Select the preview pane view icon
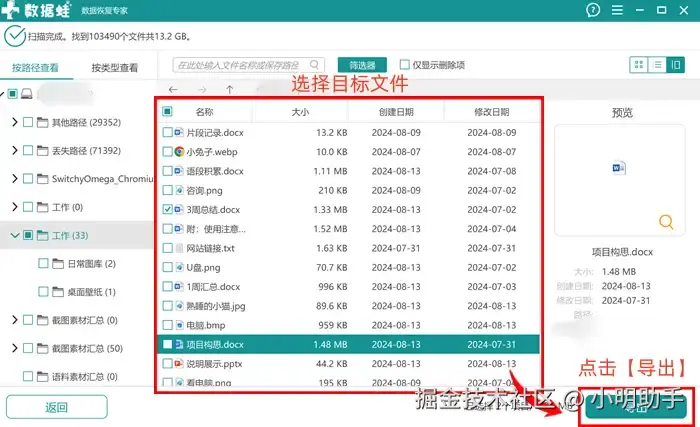The width and height of the screenshot is (700, 427). point(675,65)
